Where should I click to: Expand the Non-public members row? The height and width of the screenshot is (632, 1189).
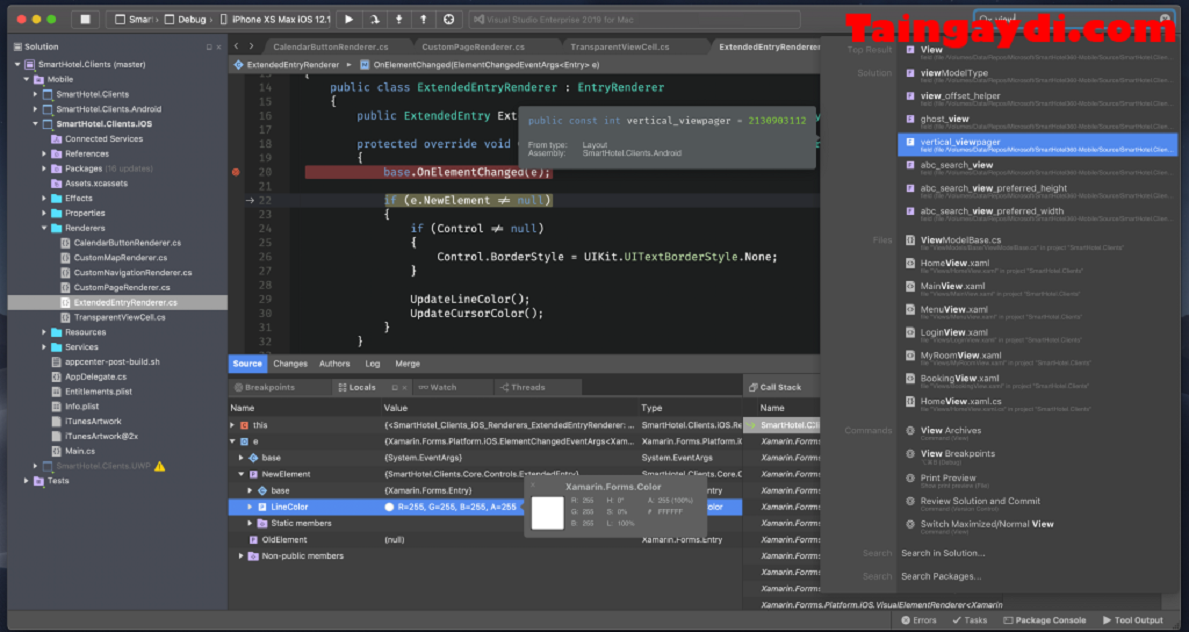click(241, 556)
